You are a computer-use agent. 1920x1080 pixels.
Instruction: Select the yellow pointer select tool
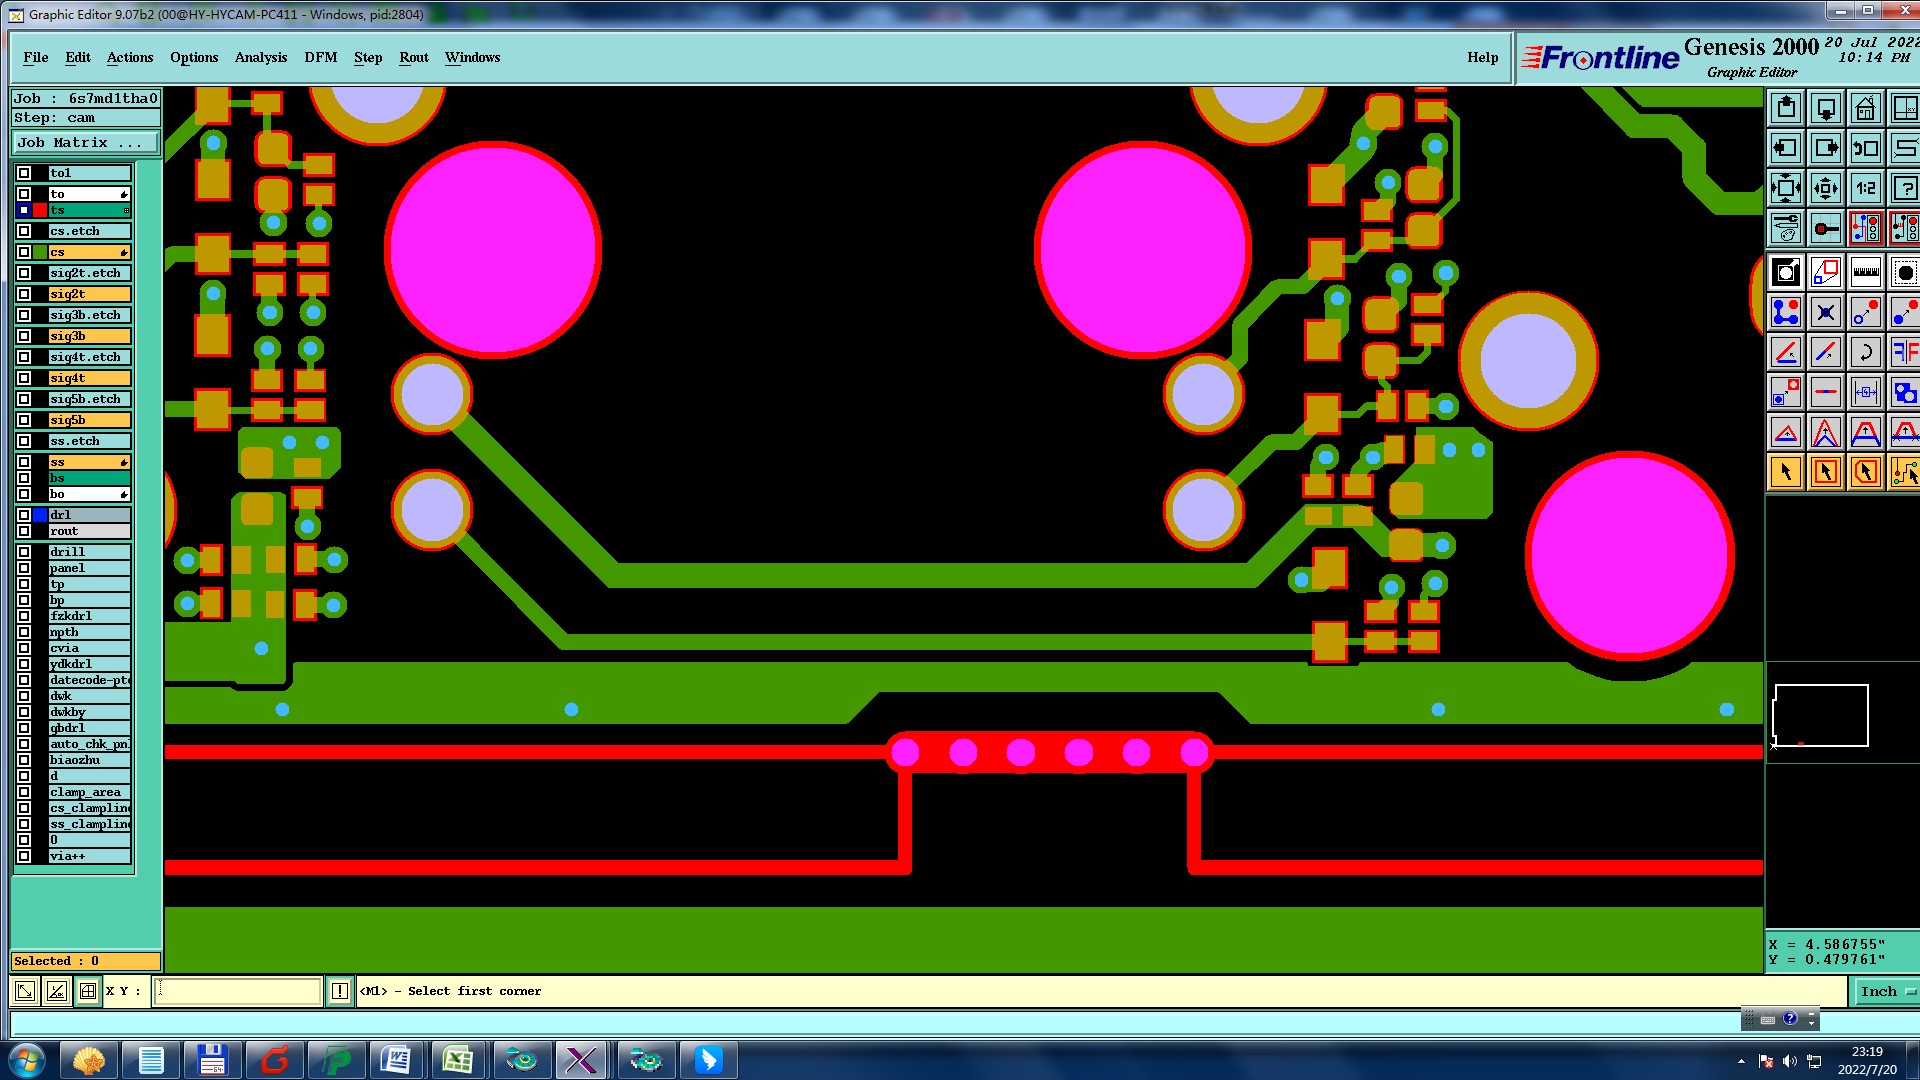click(1786, 472)
